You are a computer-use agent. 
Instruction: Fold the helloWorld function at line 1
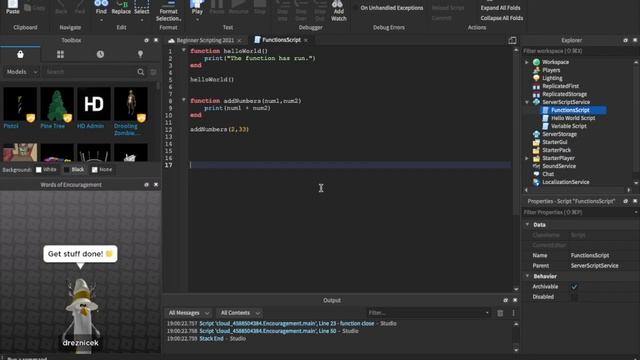click(x=184, y=50)
